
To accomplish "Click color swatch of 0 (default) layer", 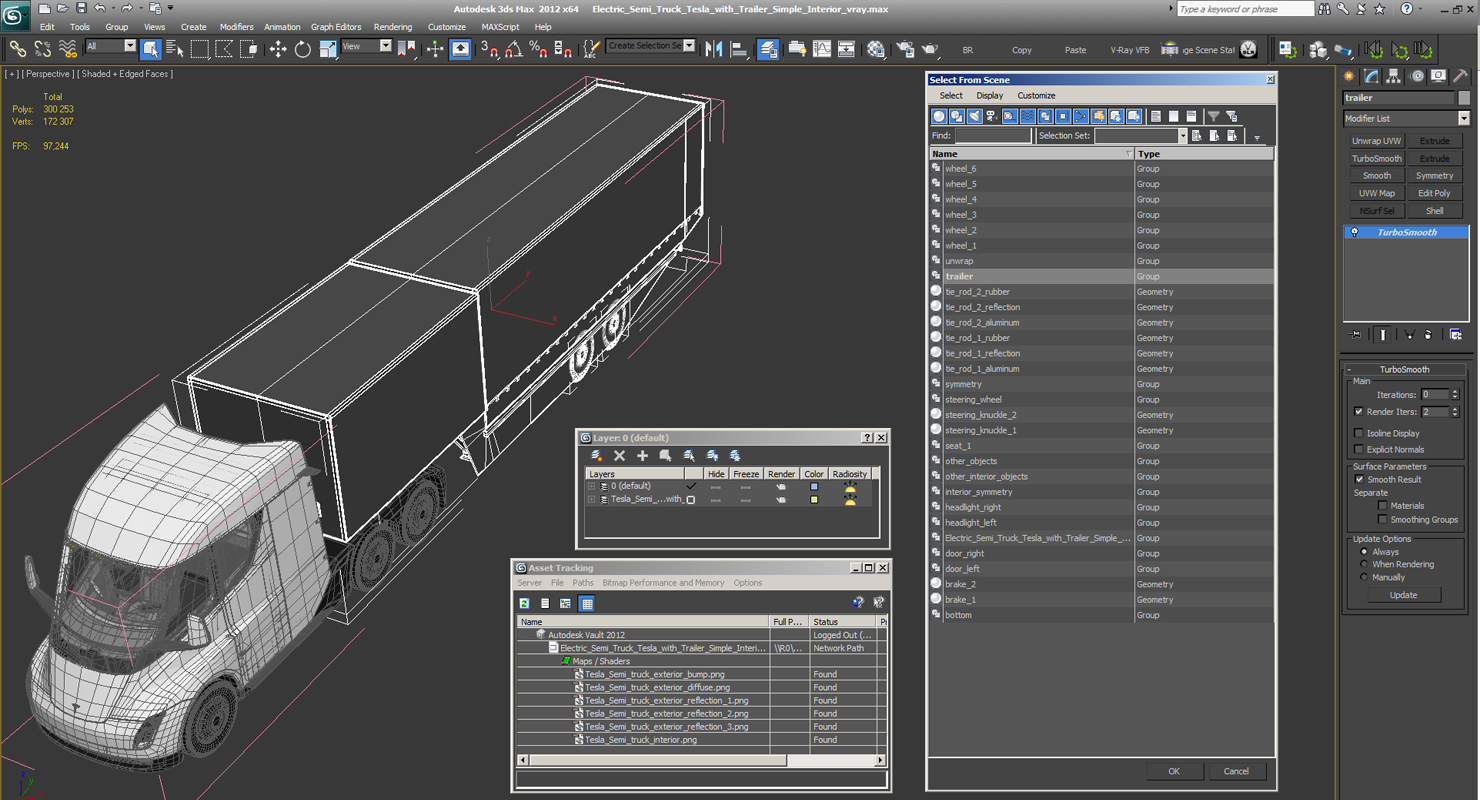I will click(x=814, y=486).
